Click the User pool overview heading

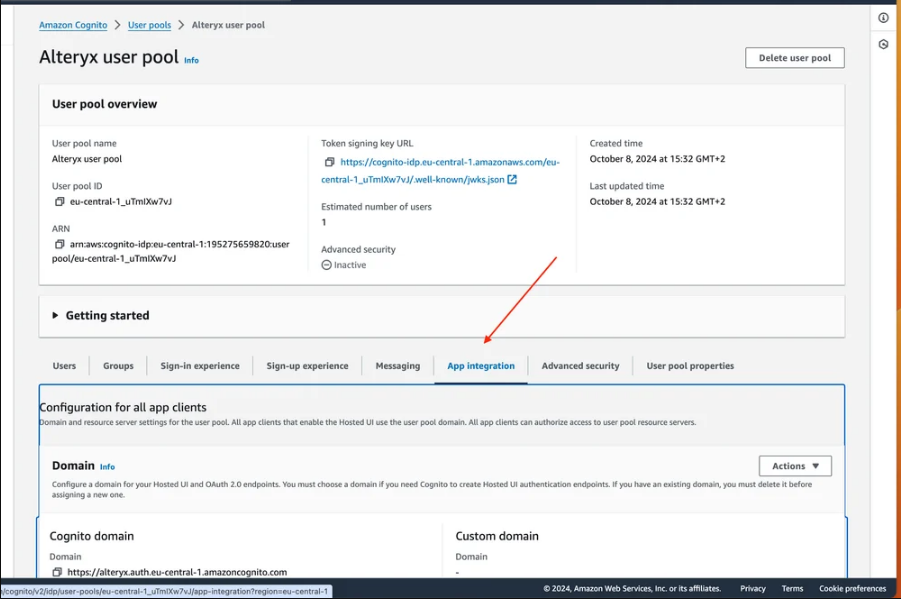(105, 104)
